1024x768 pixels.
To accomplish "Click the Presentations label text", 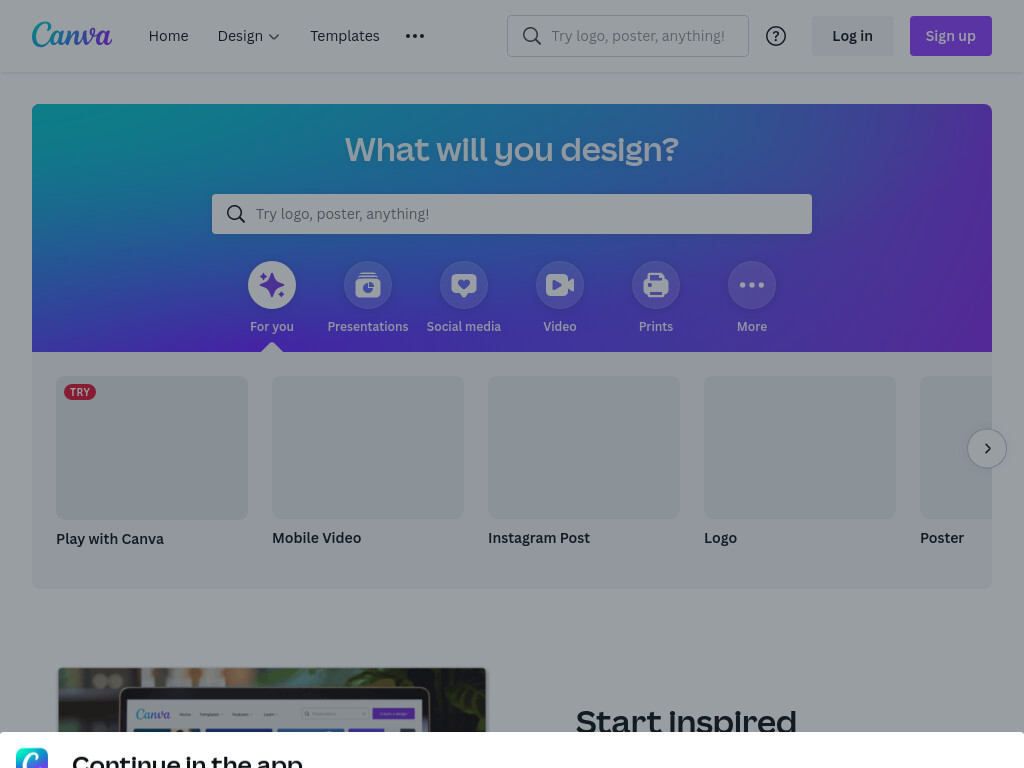I will (368, 327).
